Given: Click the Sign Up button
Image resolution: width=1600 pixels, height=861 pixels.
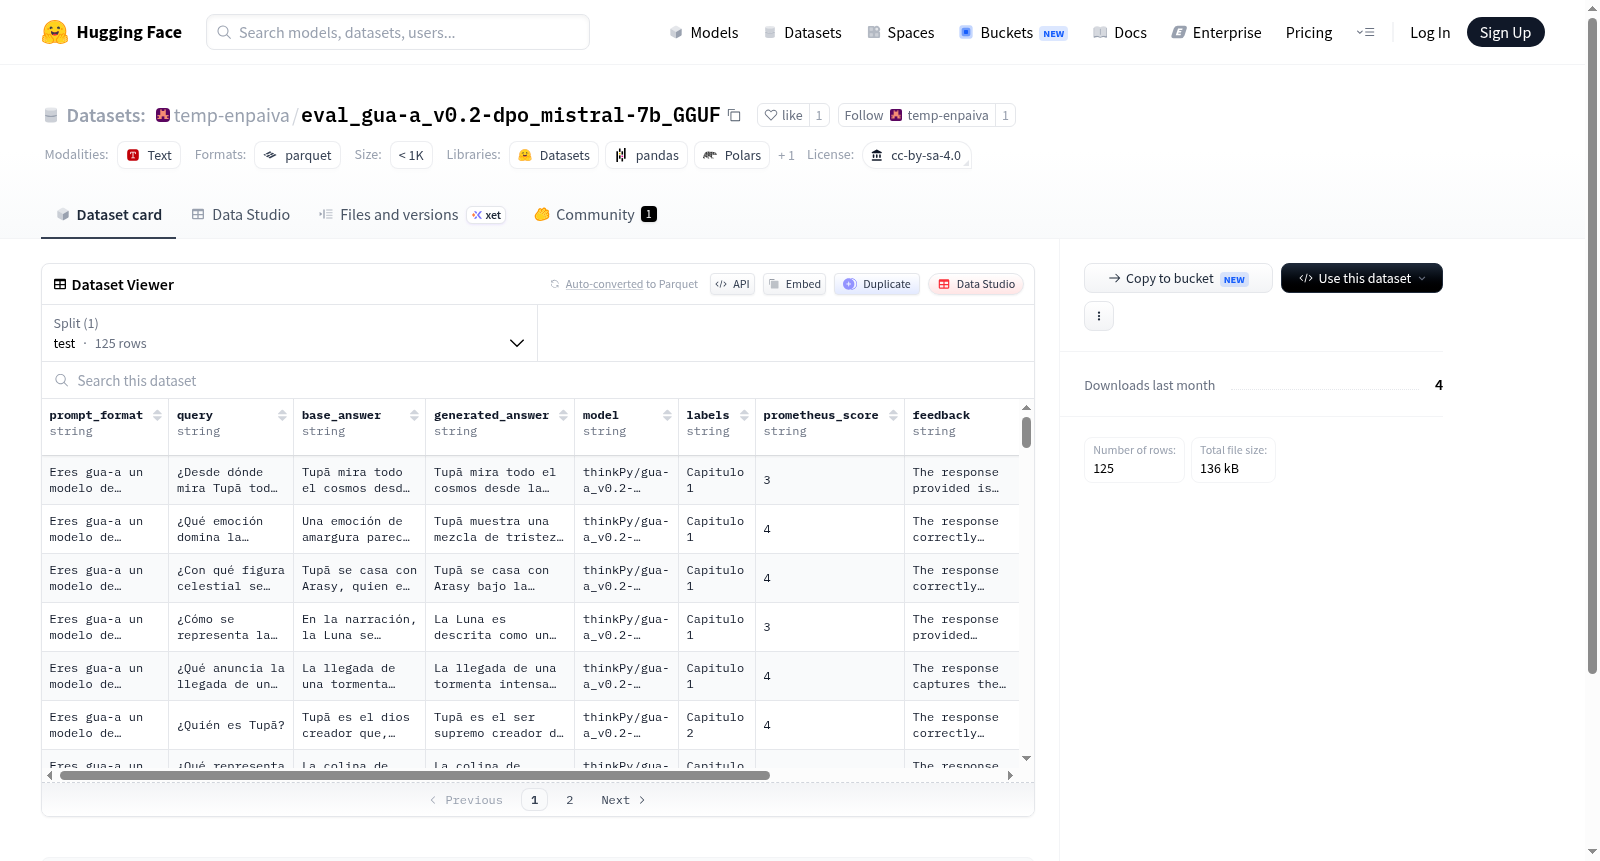Looking at the screenshot, I should (x=1505, y=32).
